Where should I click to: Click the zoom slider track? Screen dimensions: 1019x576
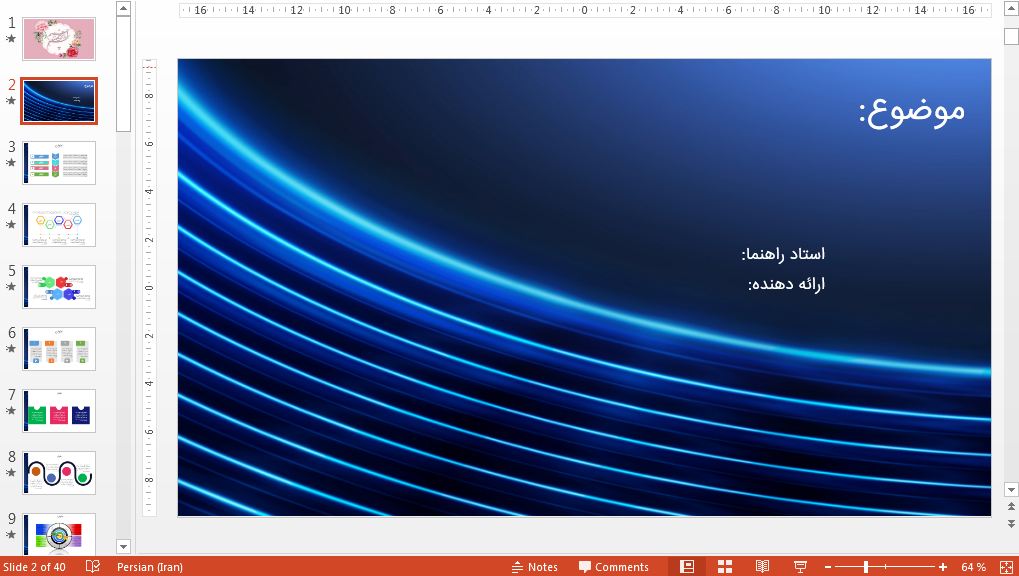(900, 567)
